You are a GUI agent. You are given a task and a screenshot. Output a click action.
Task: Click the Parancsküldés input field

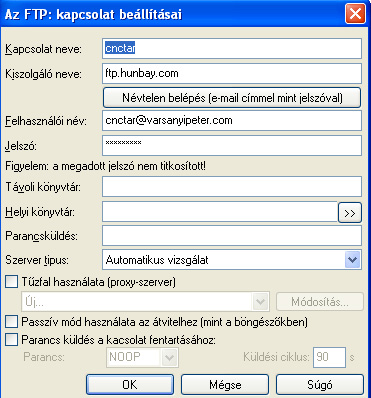tap(232, 236)
